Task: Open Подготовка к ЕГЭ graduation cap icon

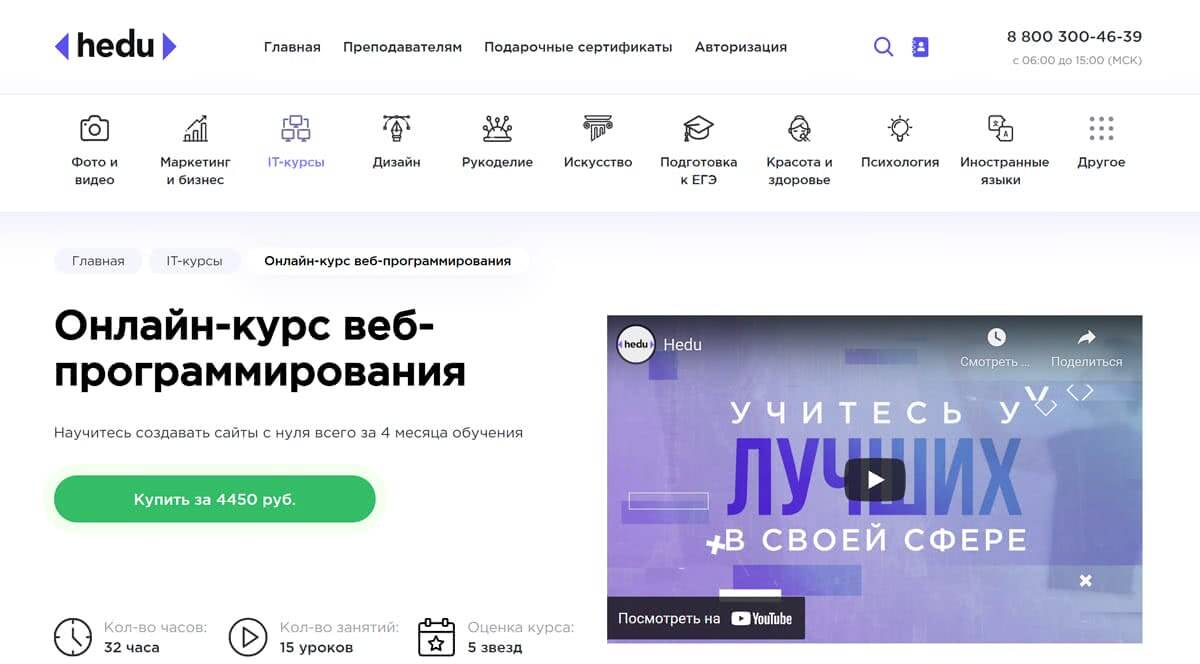Action: [x=699, y=128]
